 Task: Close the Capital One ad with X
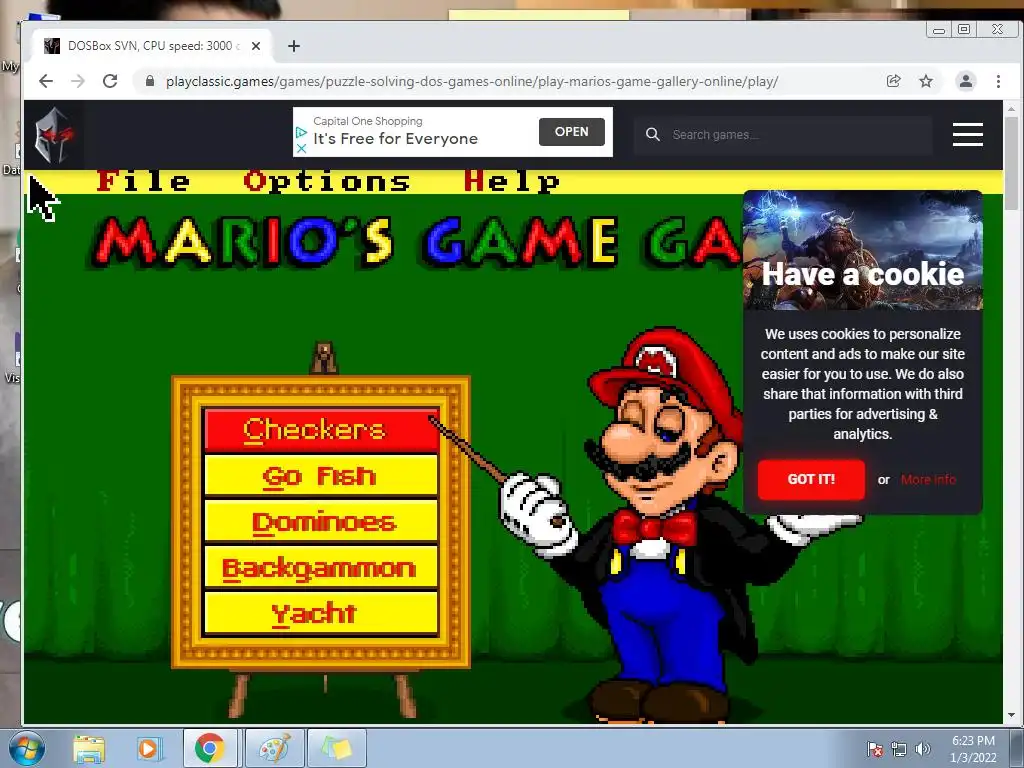tap(301, 148)
